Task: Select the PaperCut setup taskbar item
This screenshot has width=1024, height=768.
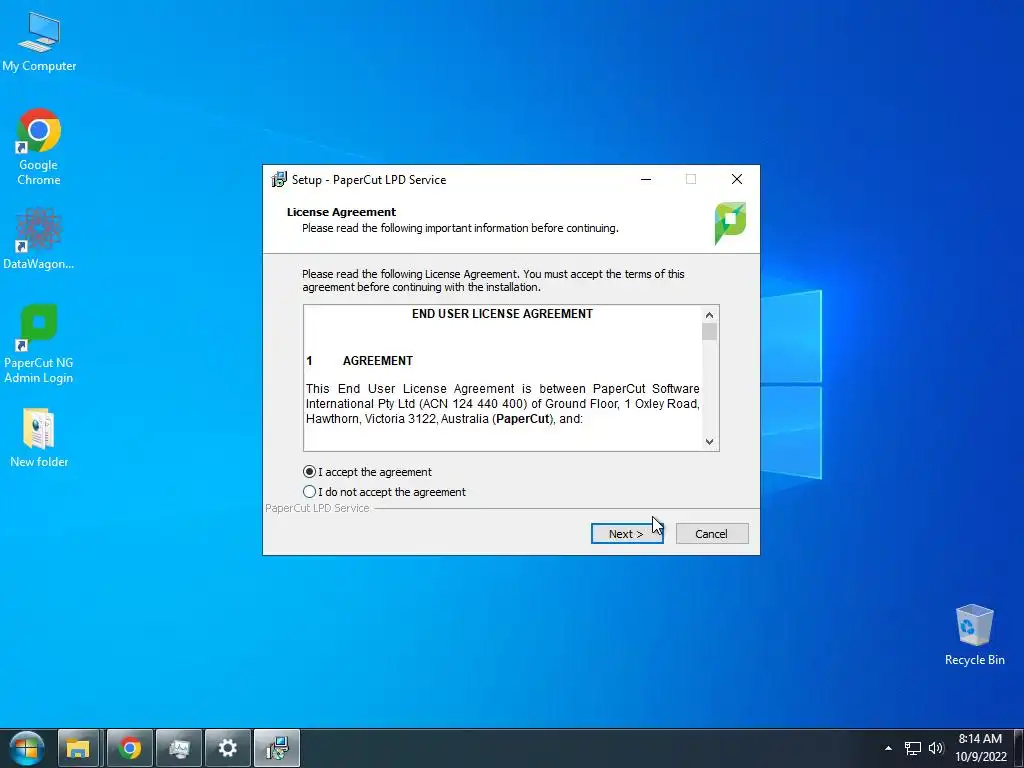Action: tap(277, 748)
